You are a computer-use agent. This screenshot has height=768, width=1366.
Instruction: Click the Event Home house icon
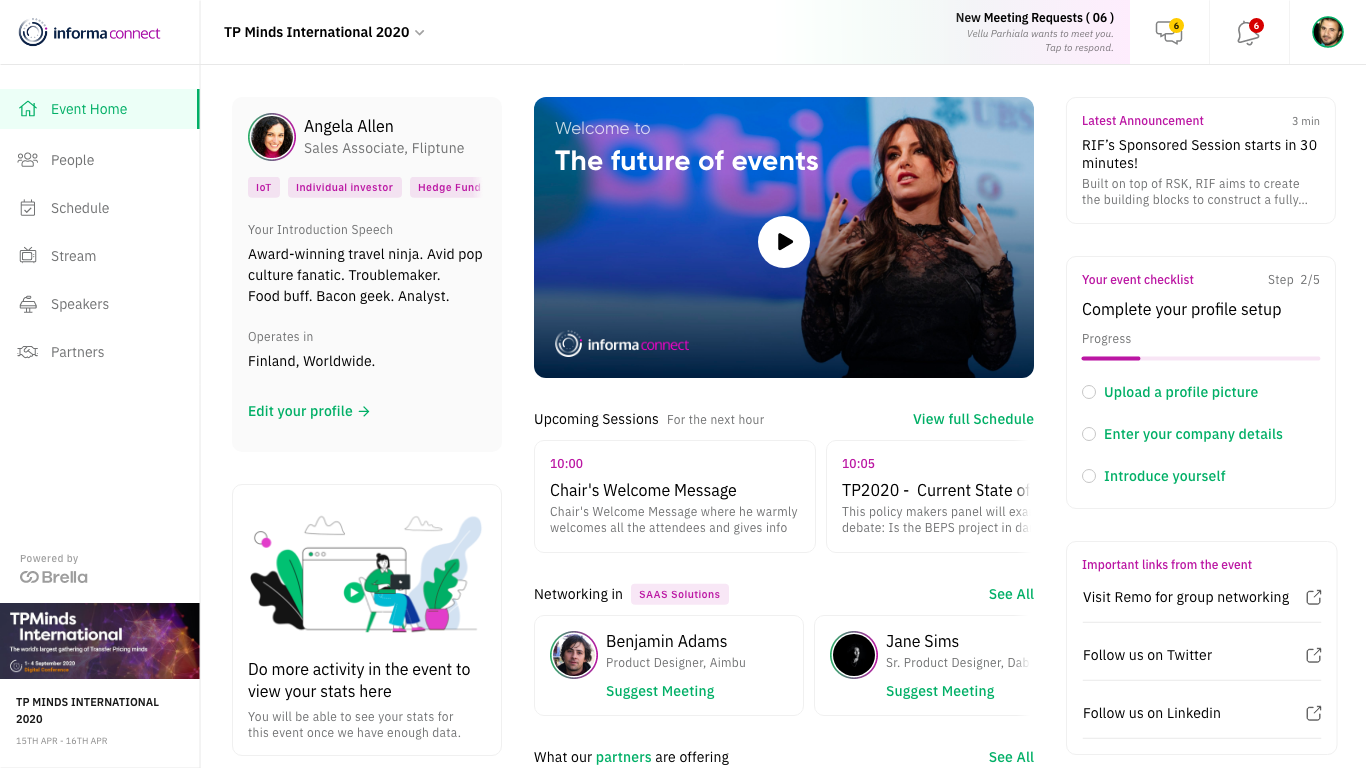tap(28, 109)
